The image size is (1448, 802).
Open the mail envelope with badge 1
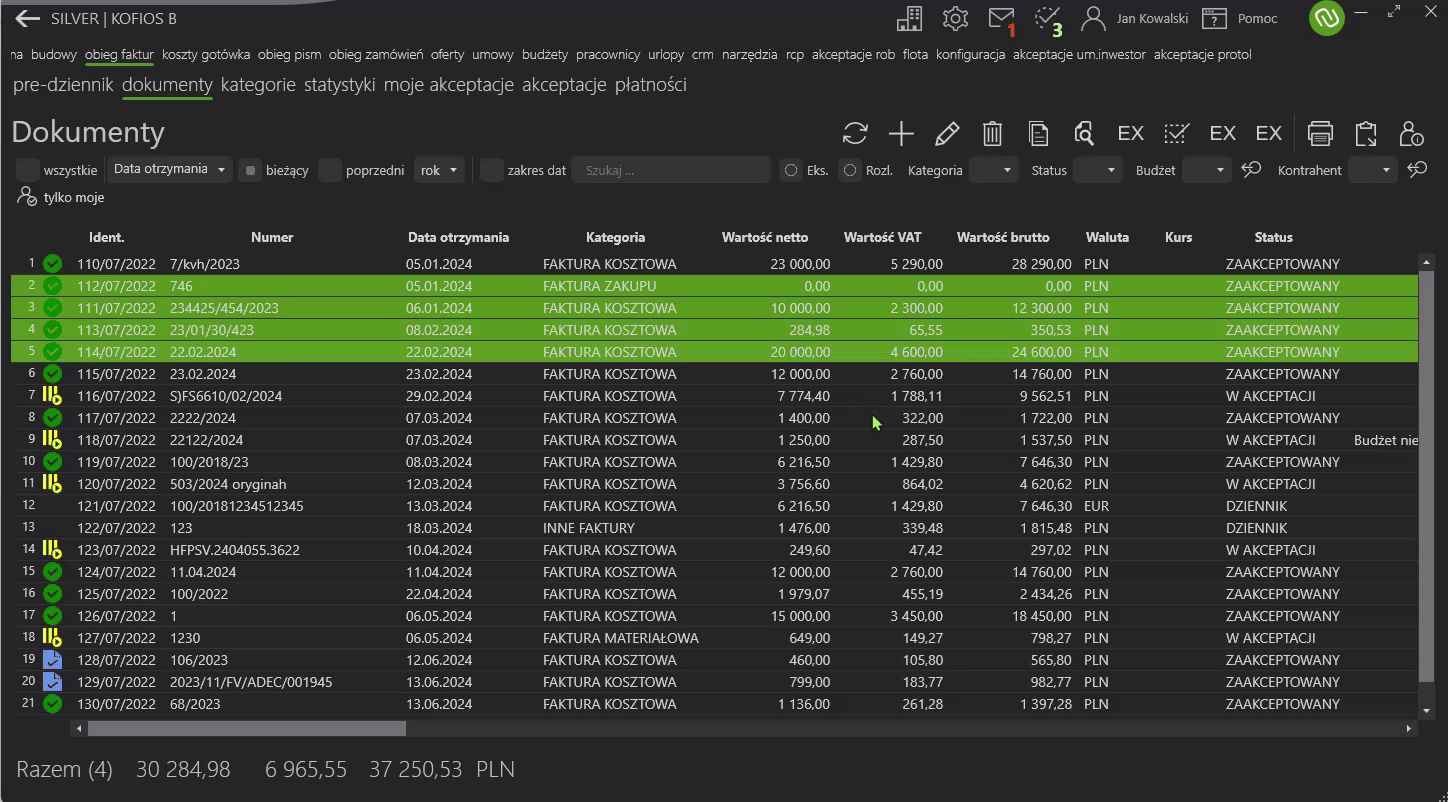pos(1001,19)
